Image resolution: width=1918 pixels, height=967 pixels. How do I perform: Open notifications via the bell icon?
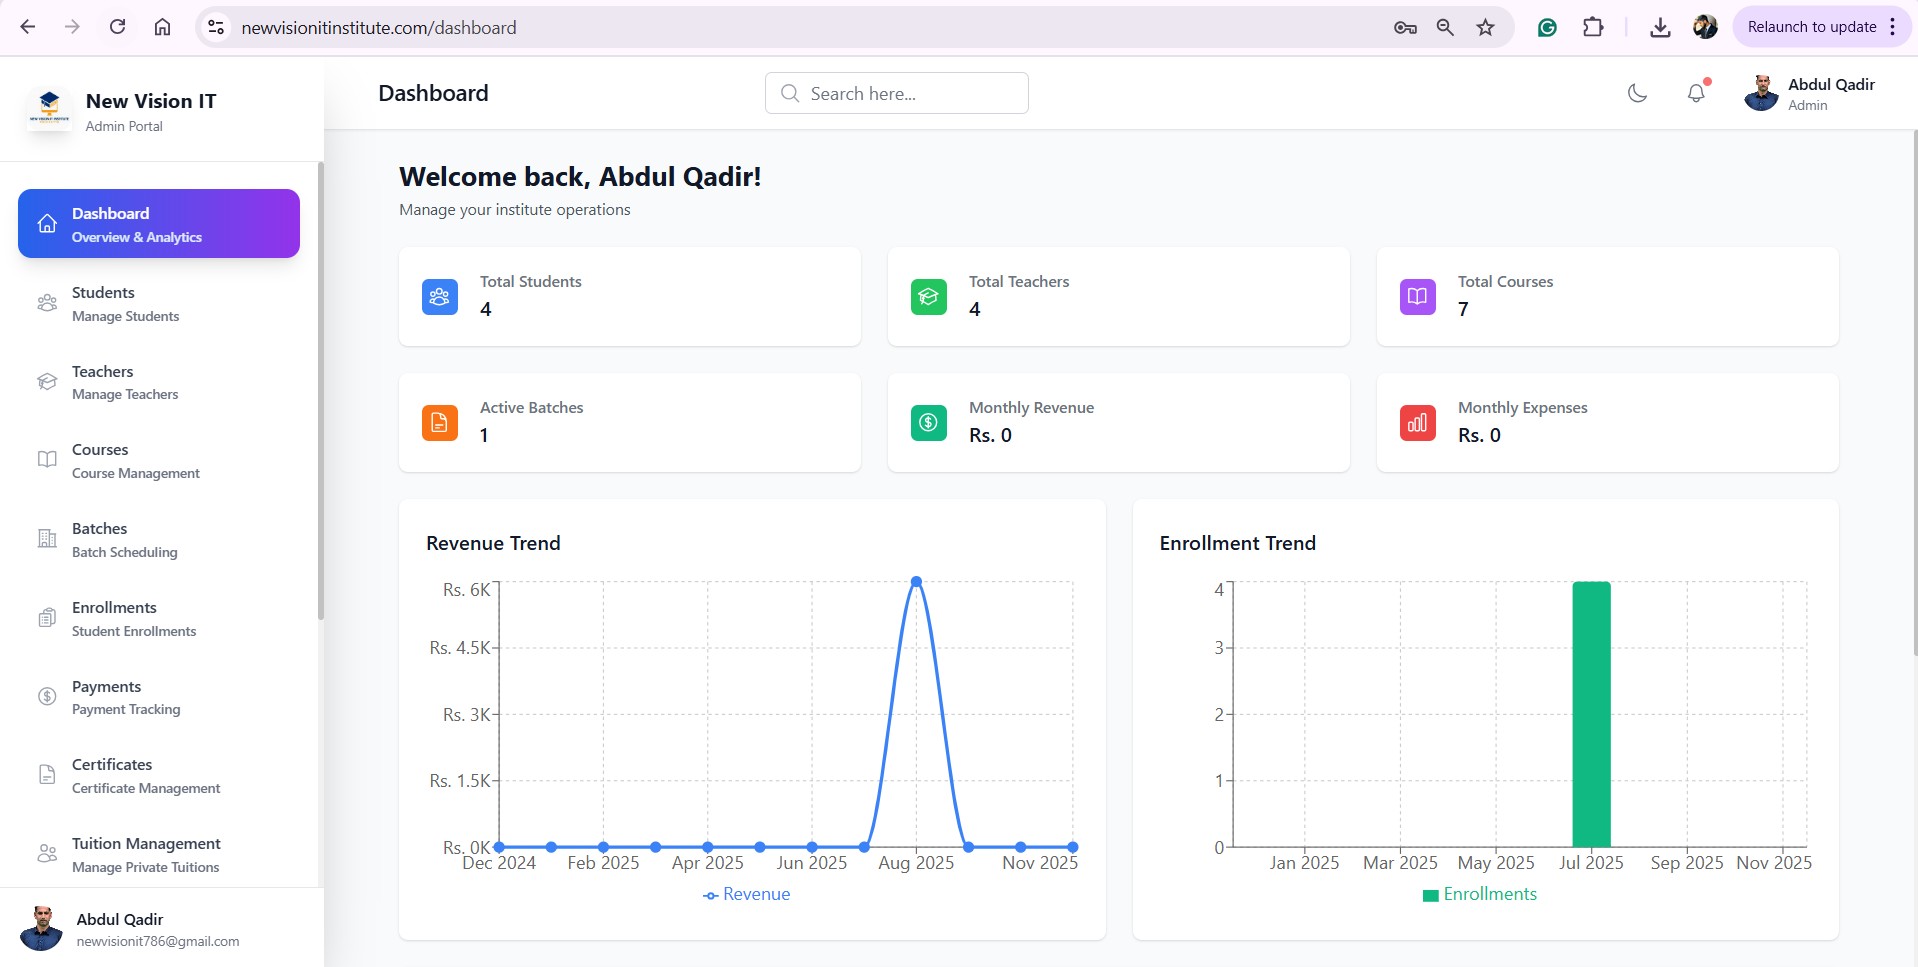[1696, 93]
